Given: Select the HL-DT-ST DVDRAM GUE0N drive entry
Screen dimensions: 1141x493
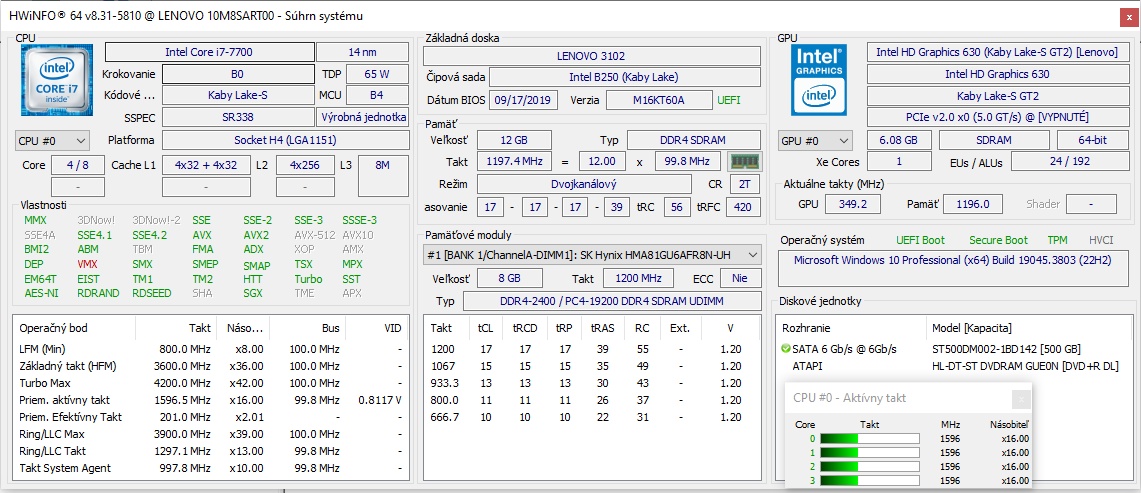Looking at the screenshot, I should tap(955, 366).
